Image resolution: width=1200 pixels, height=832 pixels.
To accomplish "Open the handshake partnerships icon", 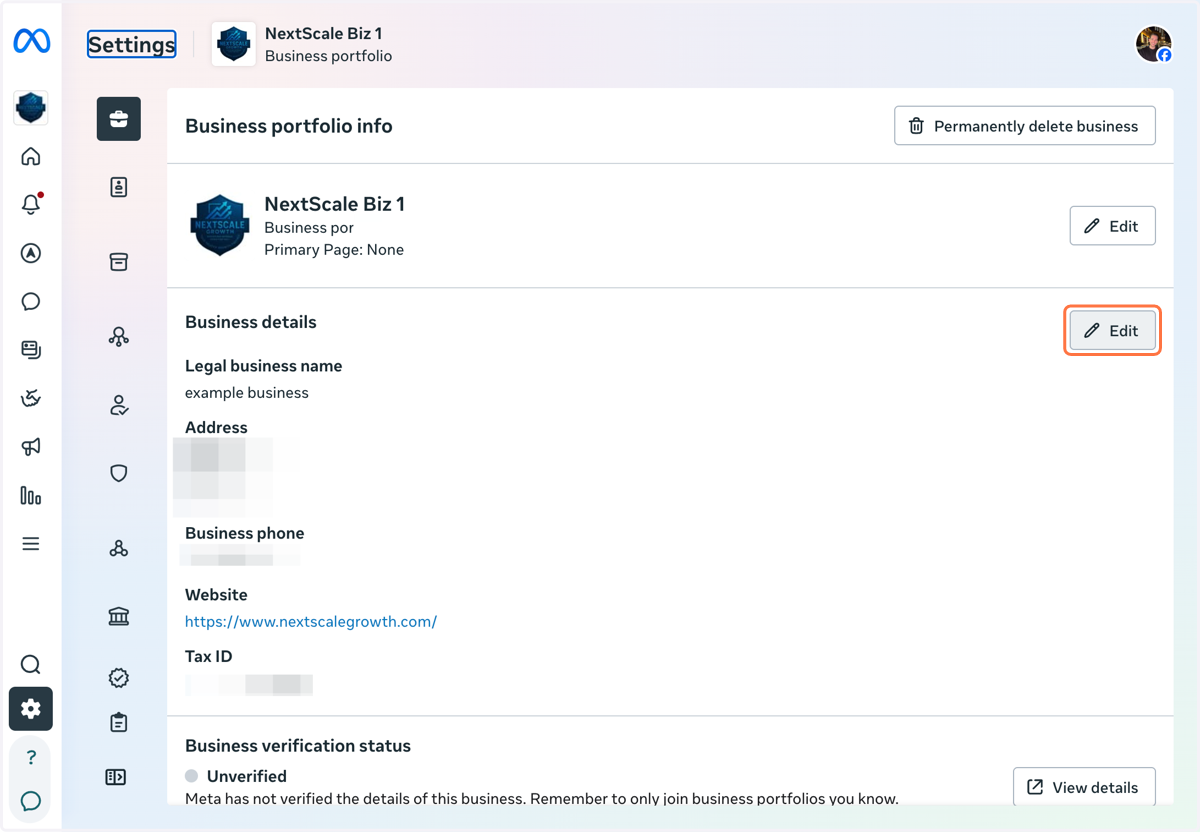I will [31, 398].
